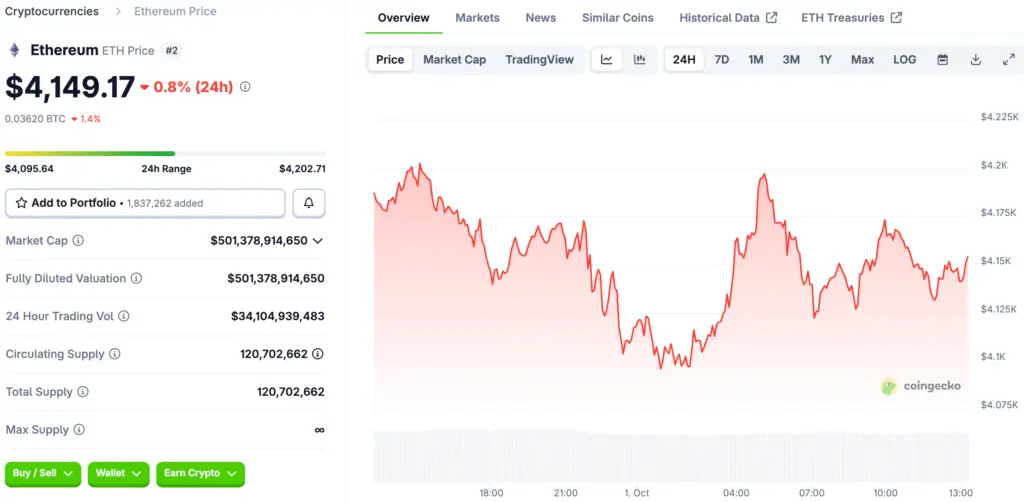Click the Market Cap info icon
This screenshot has width=1024, height=502.
pos(78,241)
